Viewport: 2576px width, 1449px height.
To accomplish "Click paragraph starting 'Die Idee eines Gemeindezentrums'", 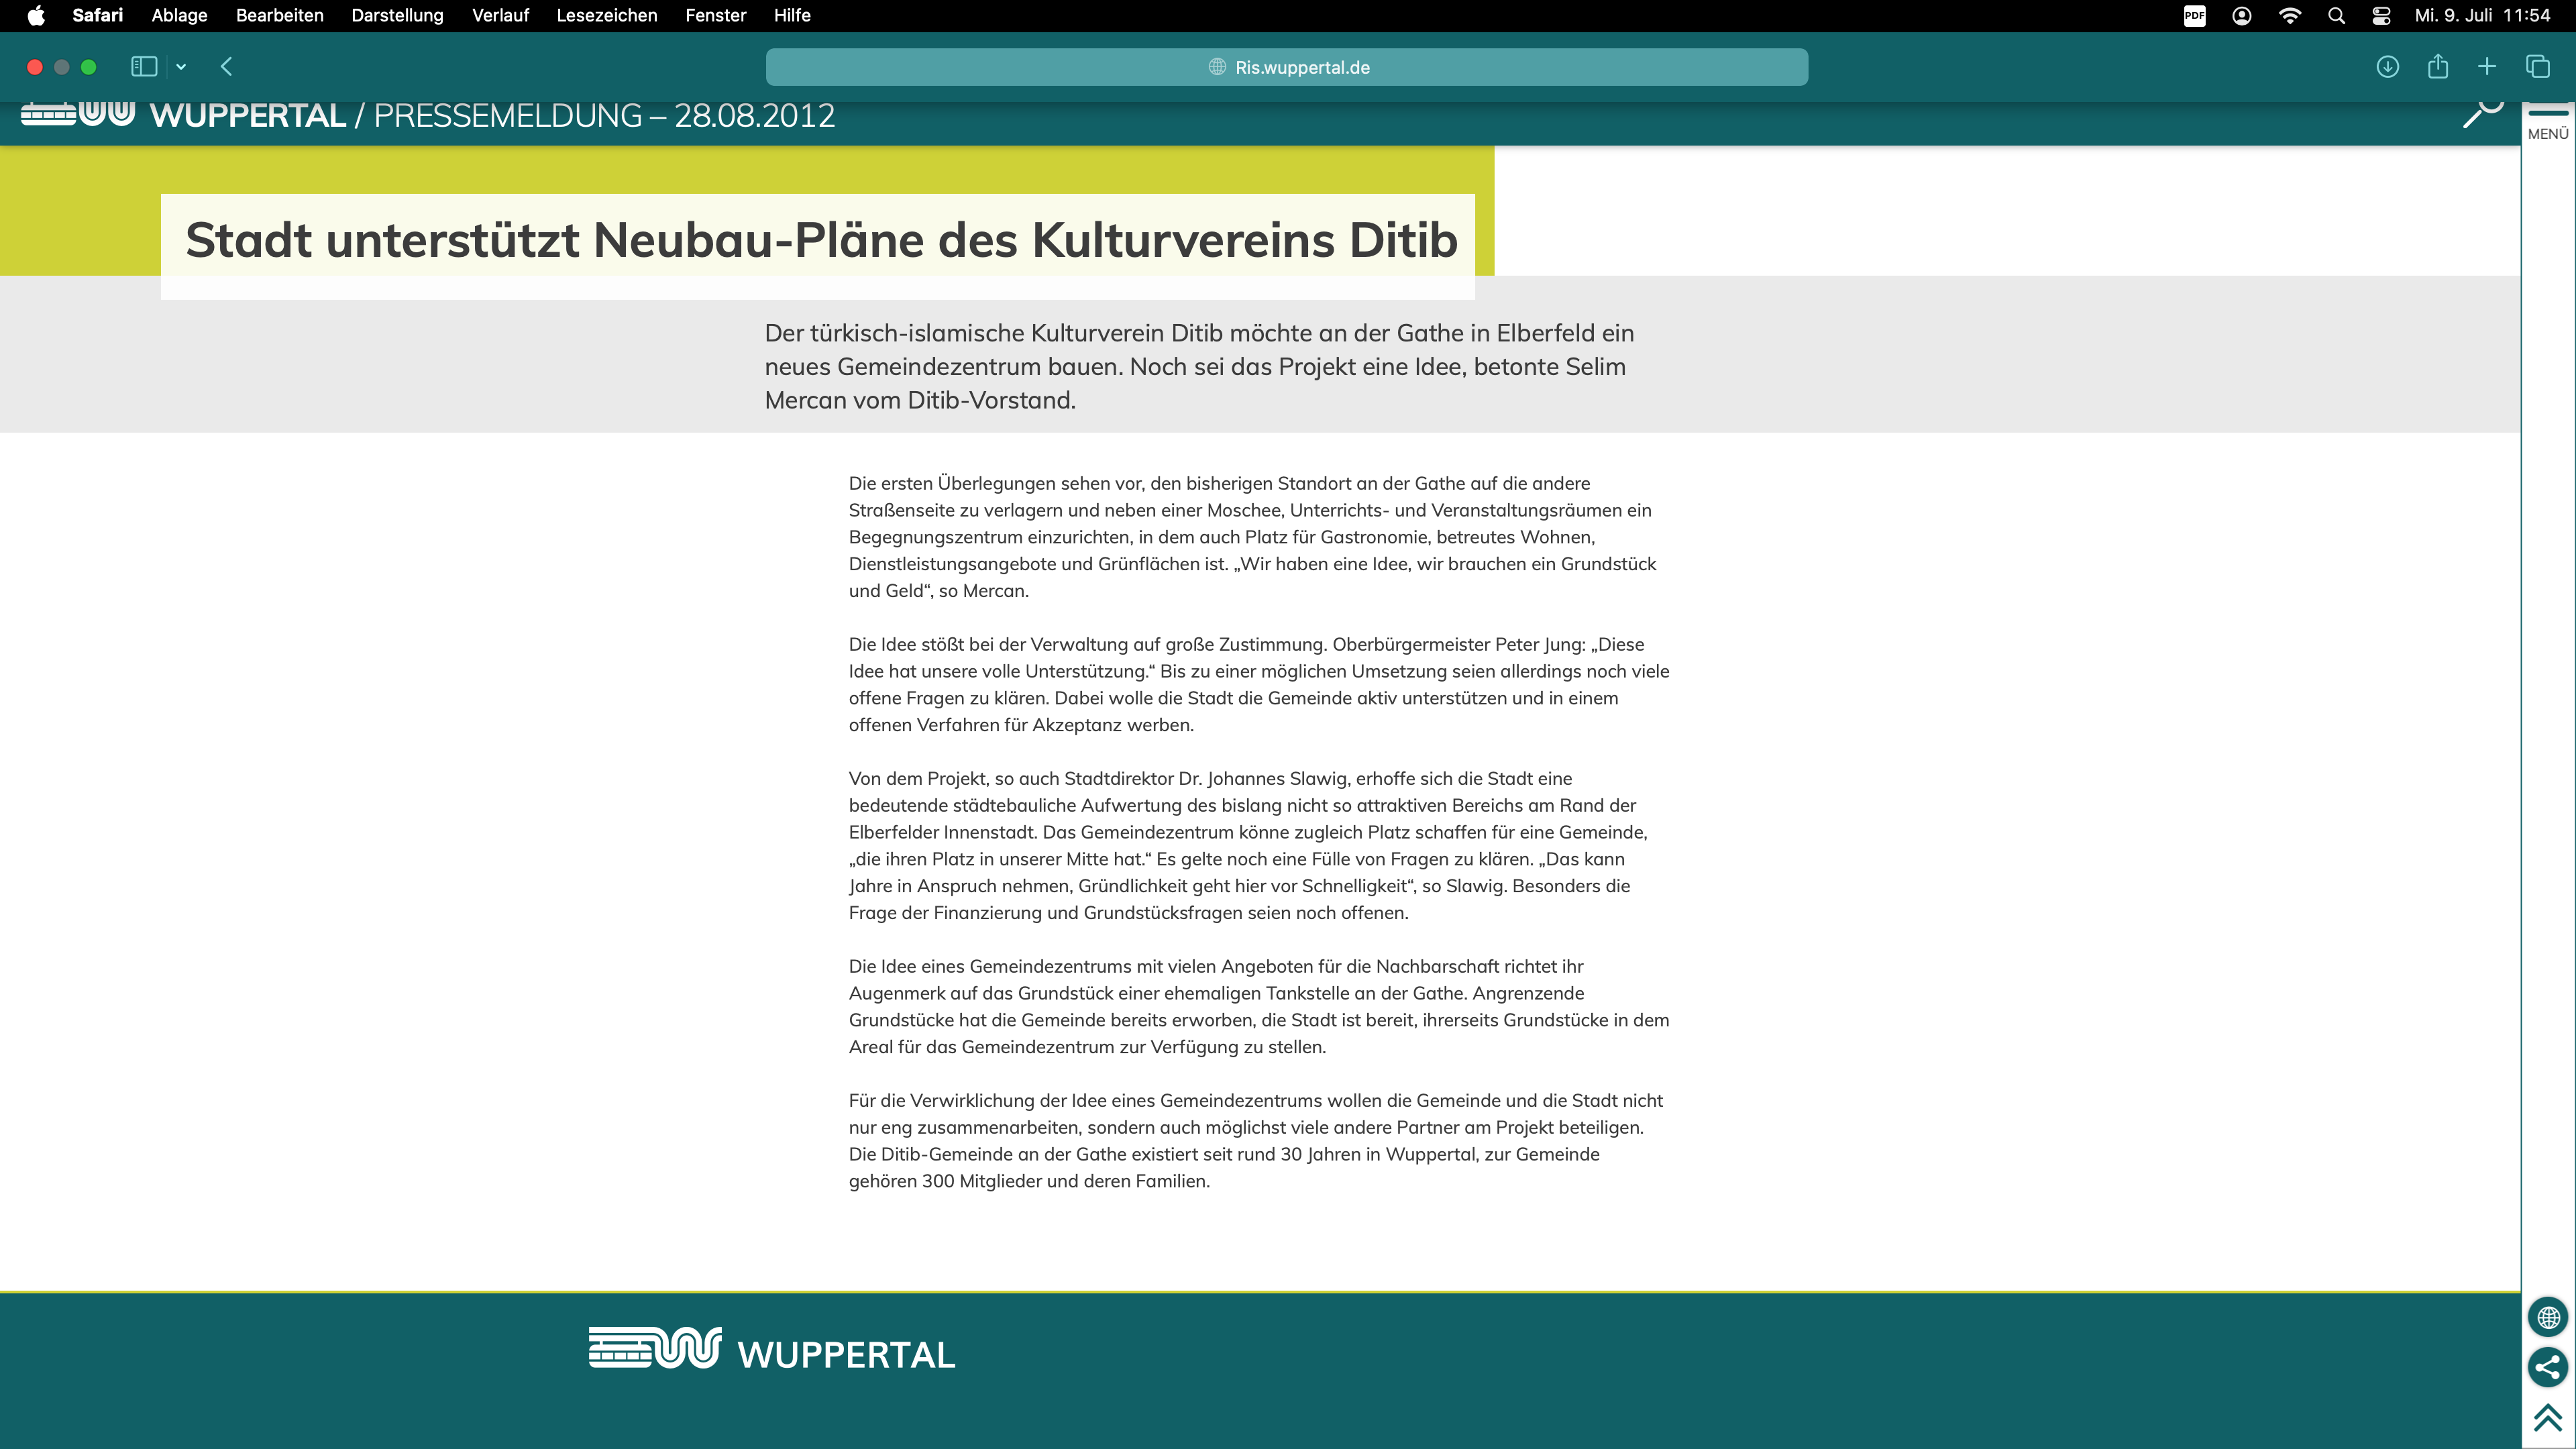I will (x=1258, y=1006).
